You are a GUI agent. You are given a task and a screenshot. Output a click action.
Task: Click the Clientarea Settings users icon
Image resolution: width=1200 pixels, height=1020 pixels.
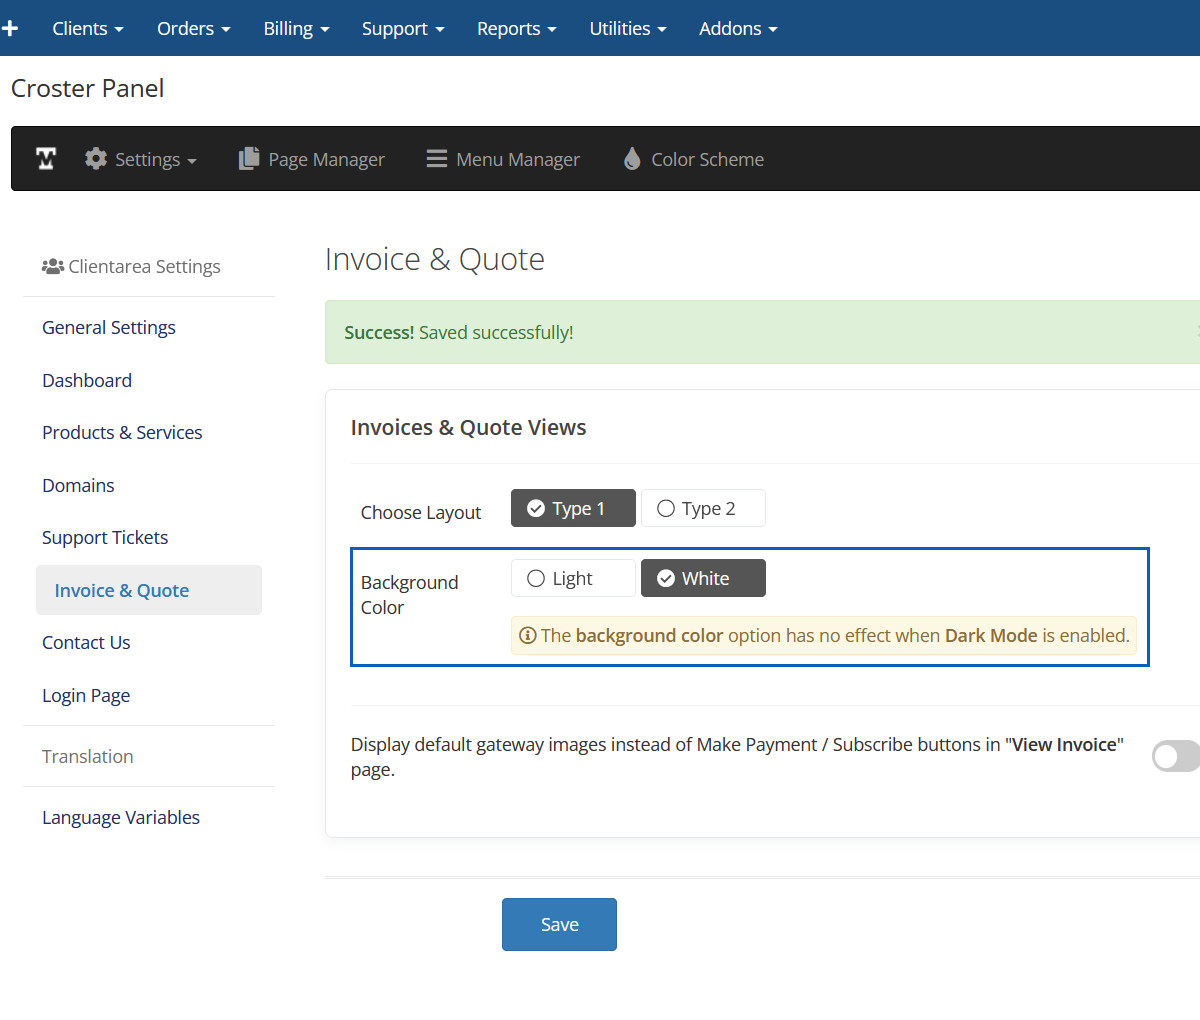[52, 267]
